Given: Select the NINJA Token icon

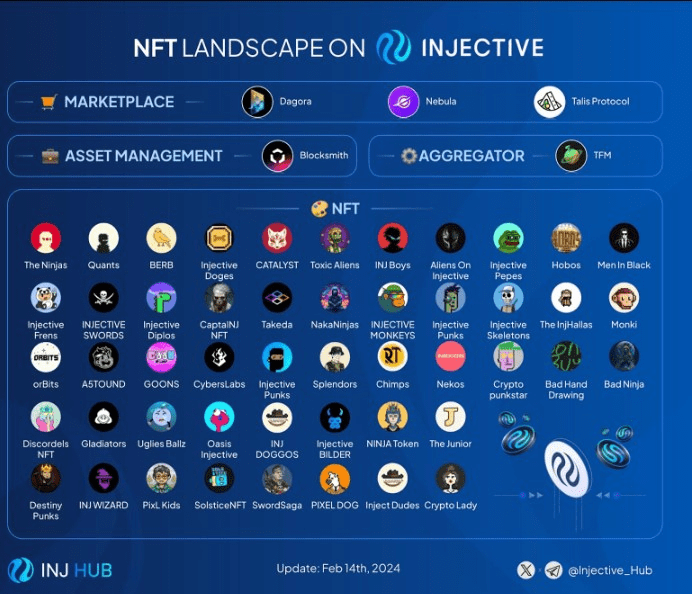Looking at the screenshot, I should point(393,417).
